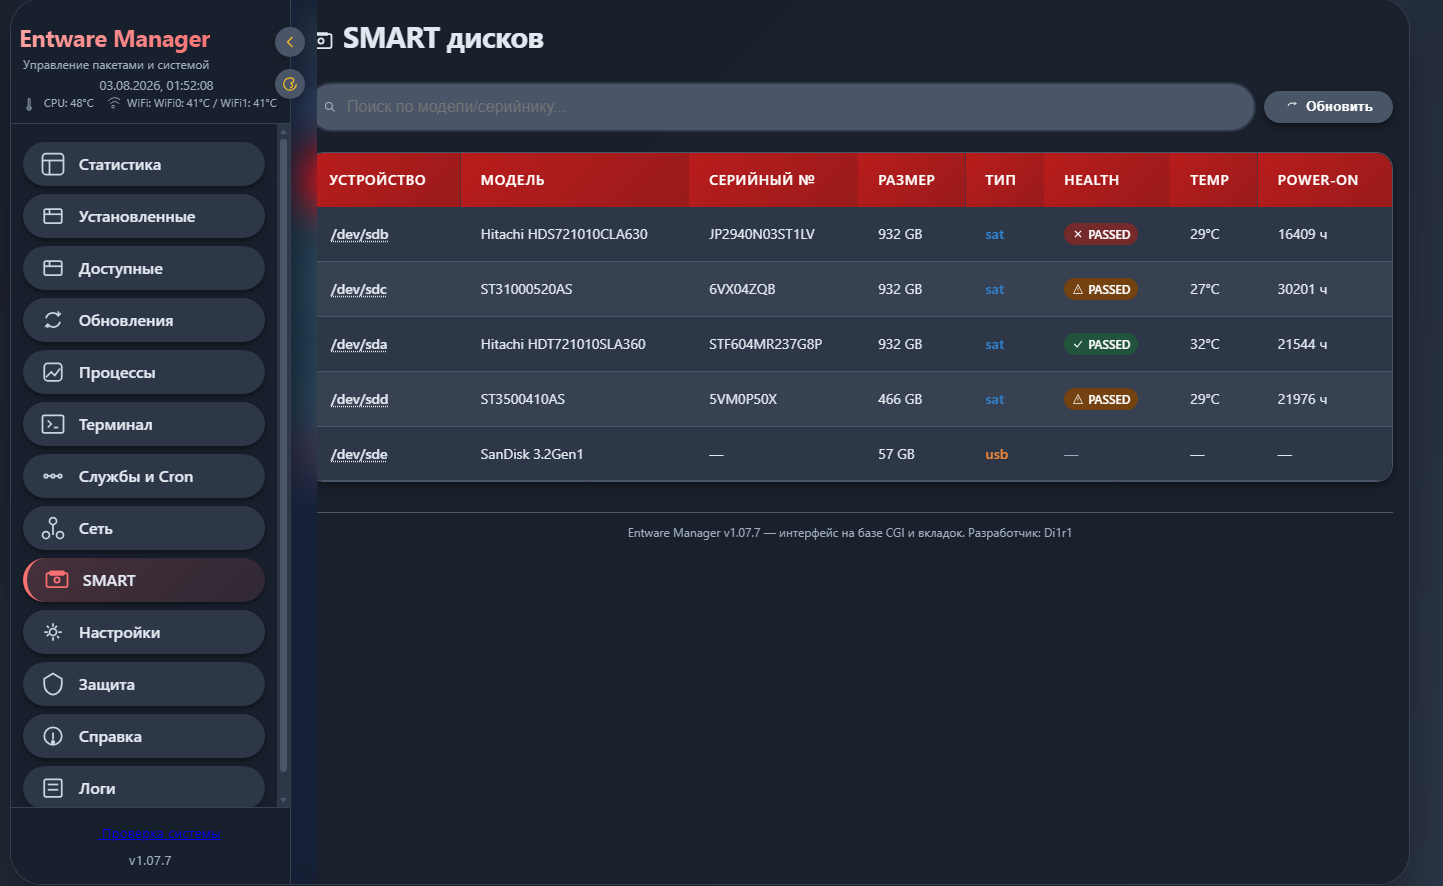Screen dimensions: 1443x886
Task: Click the sidebar vertical scrollbar
Action: [x=283, y=455]
